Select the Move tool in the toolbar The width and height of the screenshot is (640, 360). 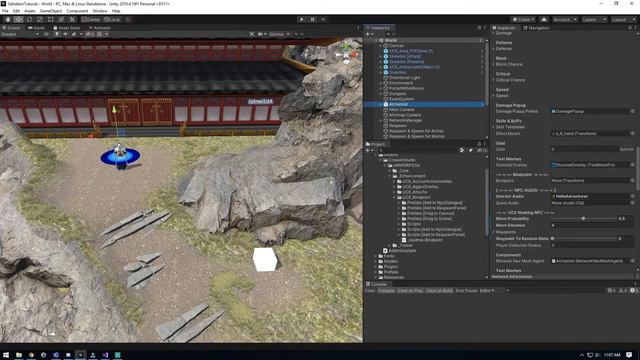tap(18, 19)
